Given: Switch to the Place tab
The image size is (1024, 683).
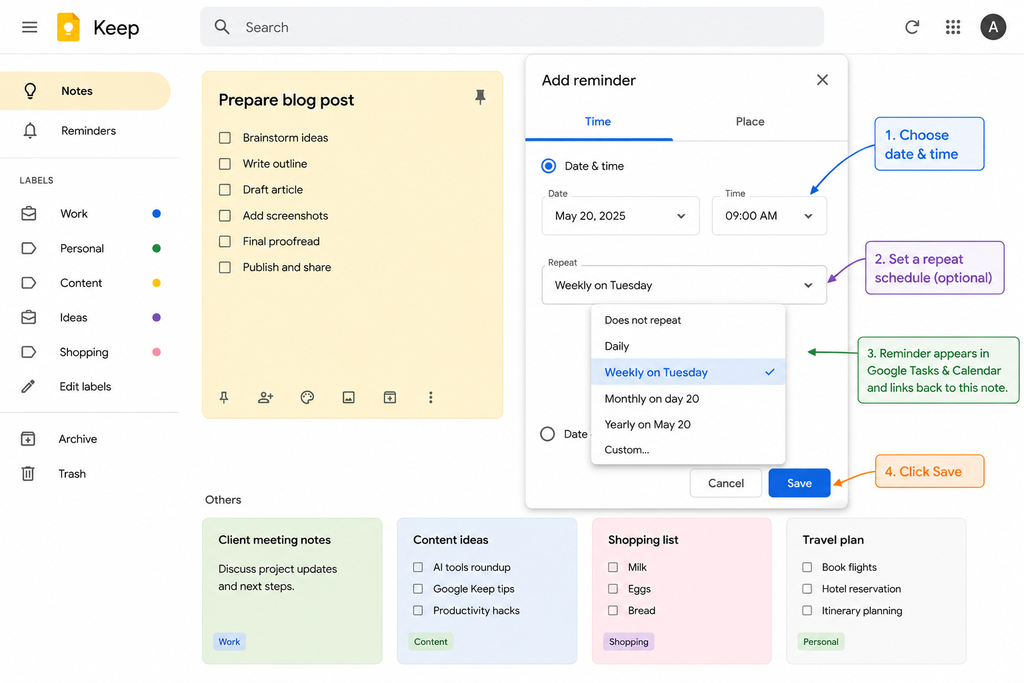Looking at the screenshot, I should pyautogui.click(x=750, y=121).
